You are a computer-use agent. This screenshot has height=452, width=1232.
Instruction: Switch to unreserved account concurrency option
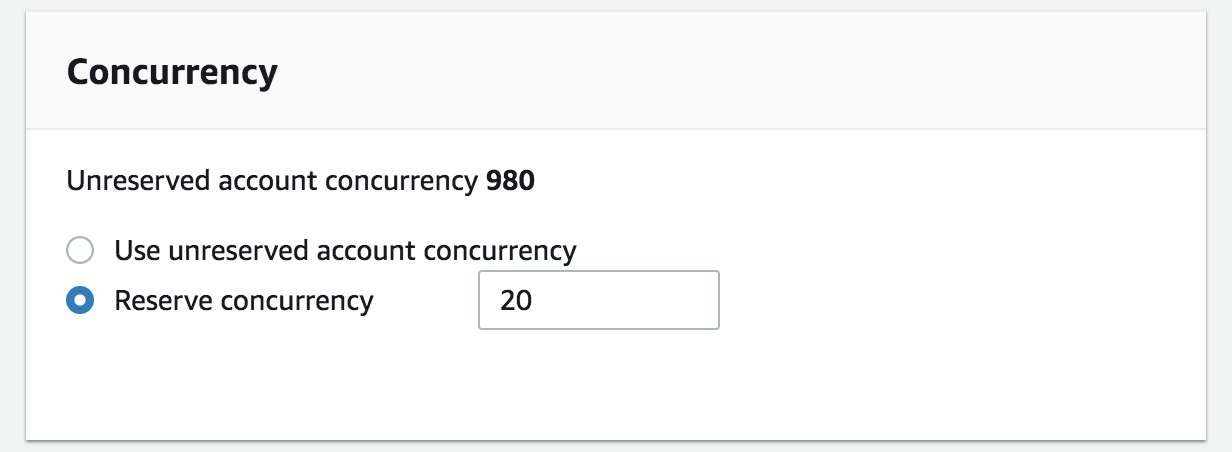(x=80, y=250)
